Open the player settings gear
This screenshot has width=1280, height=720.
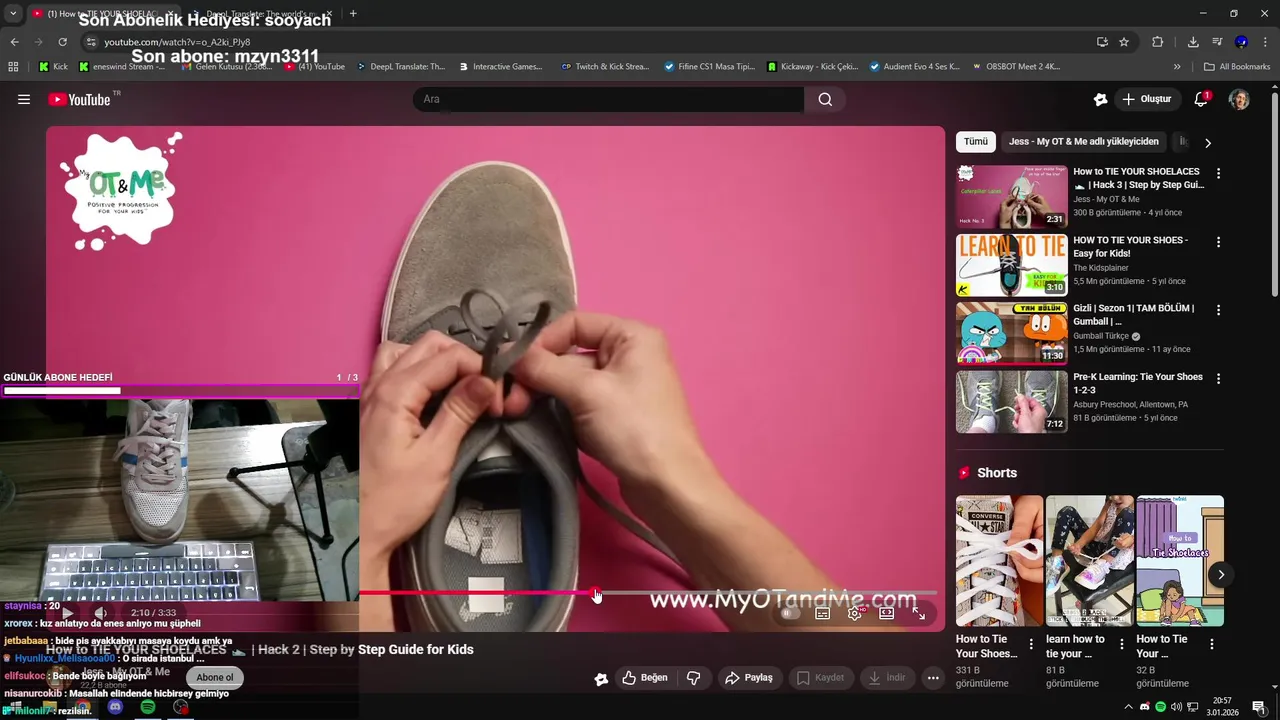click(x=854, y=613)
